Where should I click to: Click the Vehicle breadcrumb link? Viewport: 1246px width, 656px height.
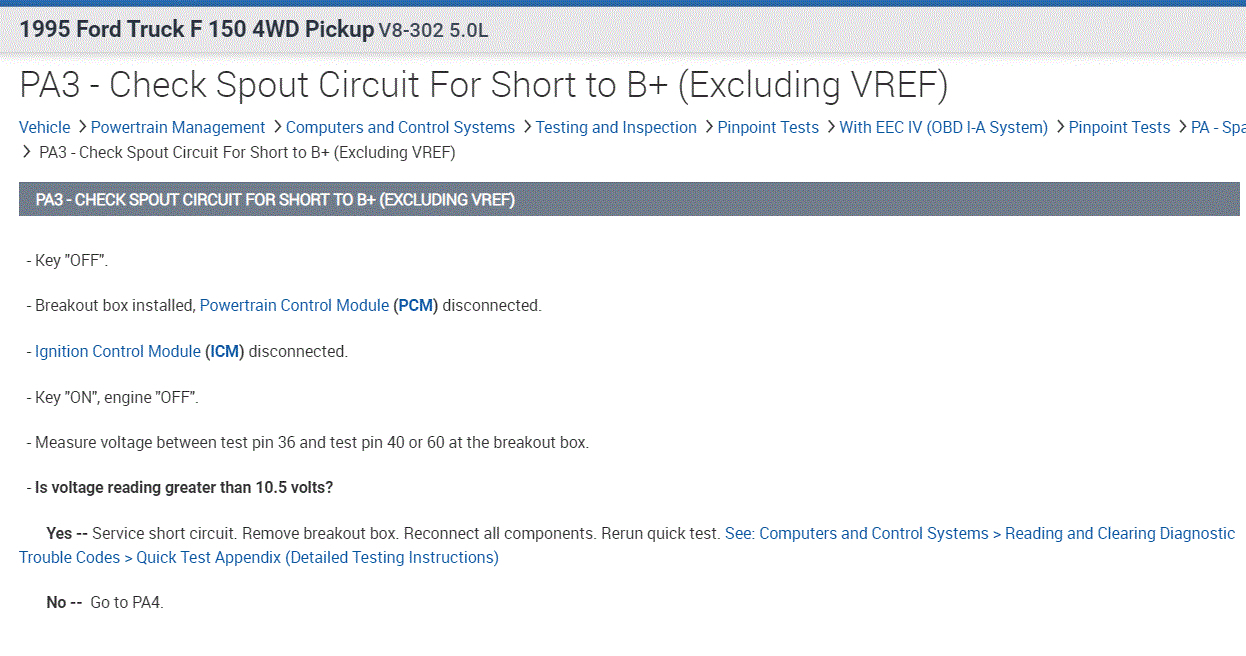coord(44,127)
